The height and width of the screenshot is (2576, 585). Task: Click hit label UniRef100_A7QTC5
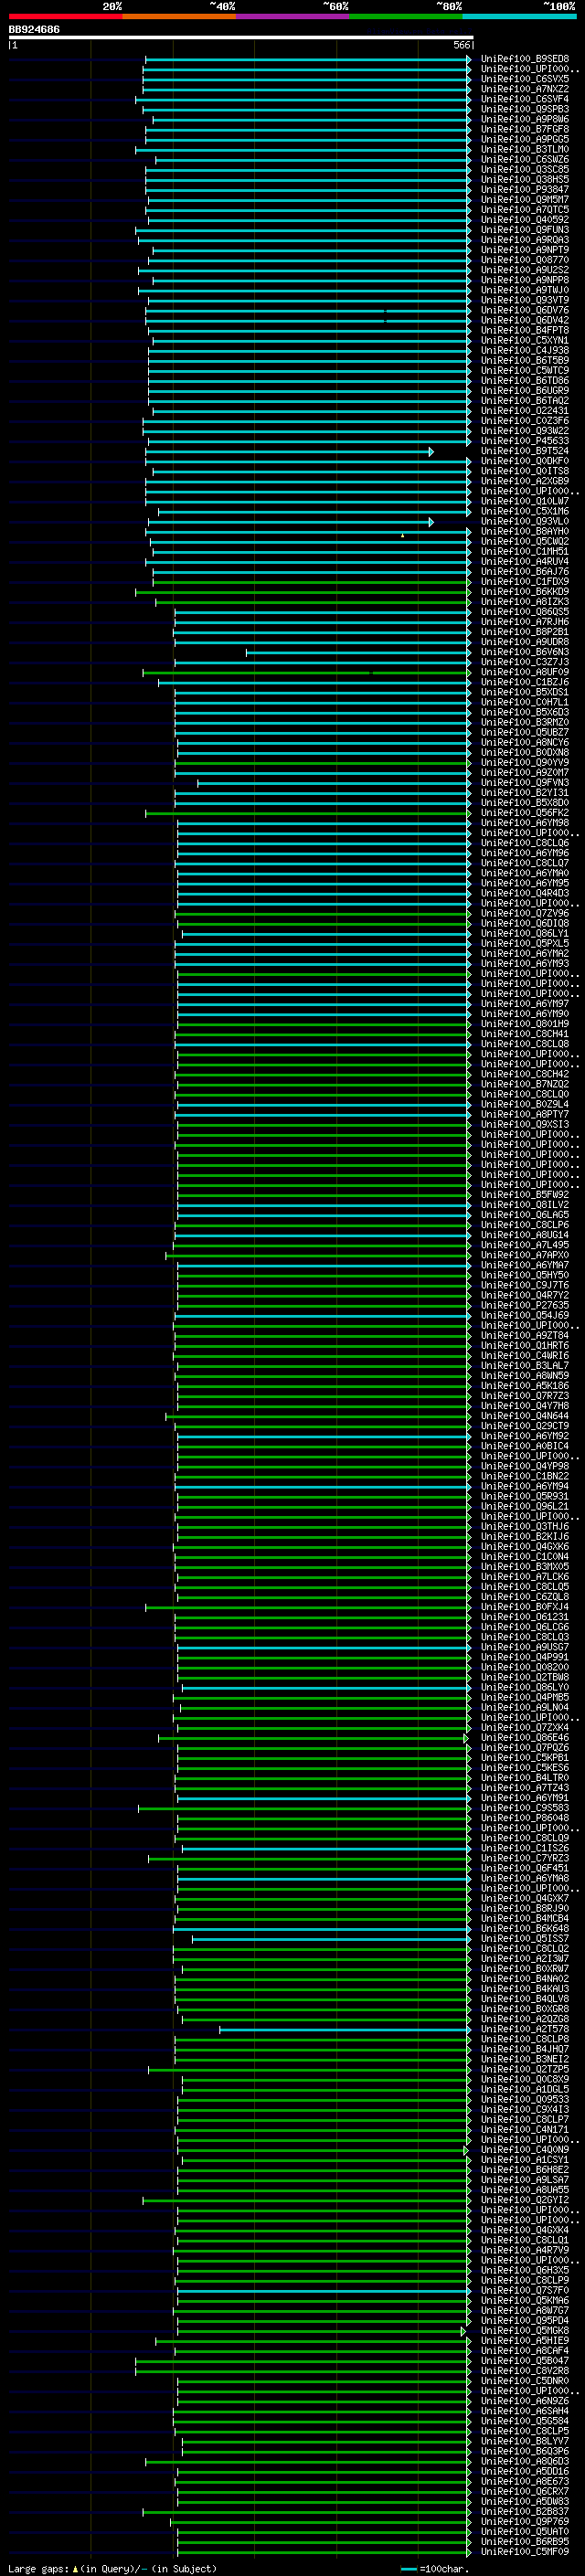[x=525, y=210]
